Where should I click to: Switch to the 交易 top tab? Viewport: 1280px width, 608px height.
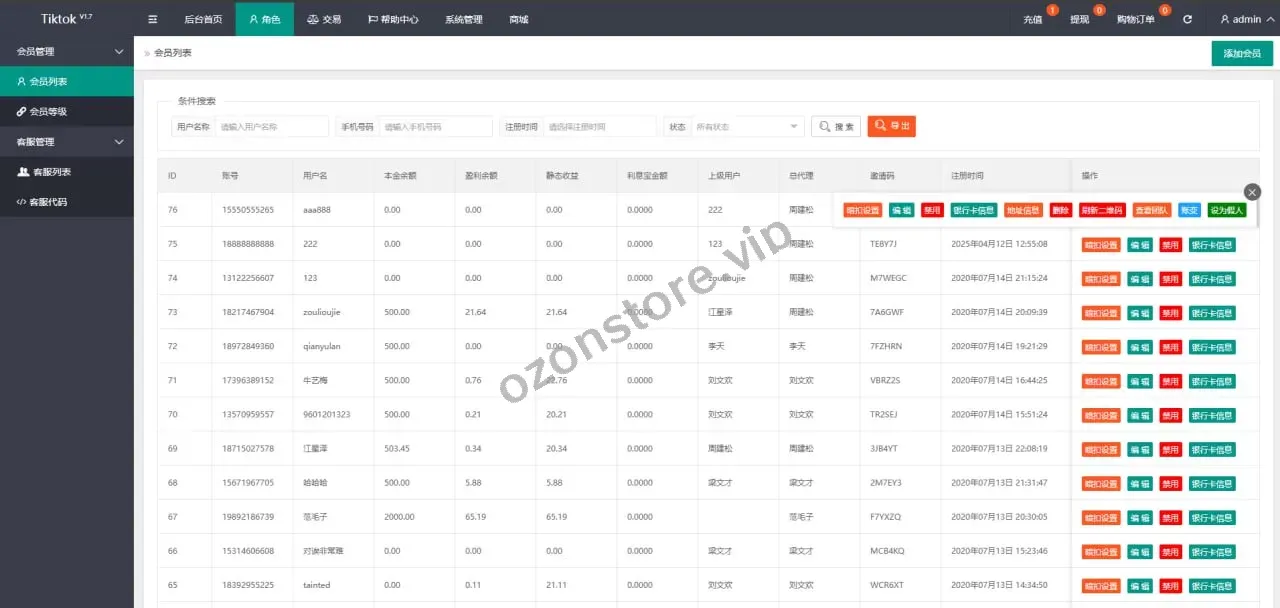(323, 19)
